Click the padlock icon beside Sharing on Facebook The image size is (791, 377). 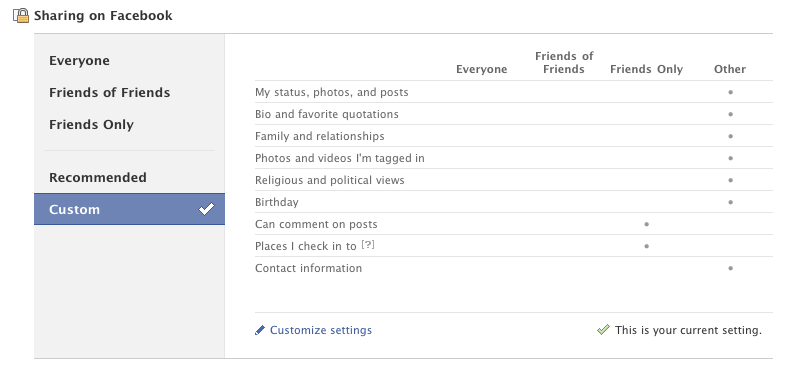[21, 16]
